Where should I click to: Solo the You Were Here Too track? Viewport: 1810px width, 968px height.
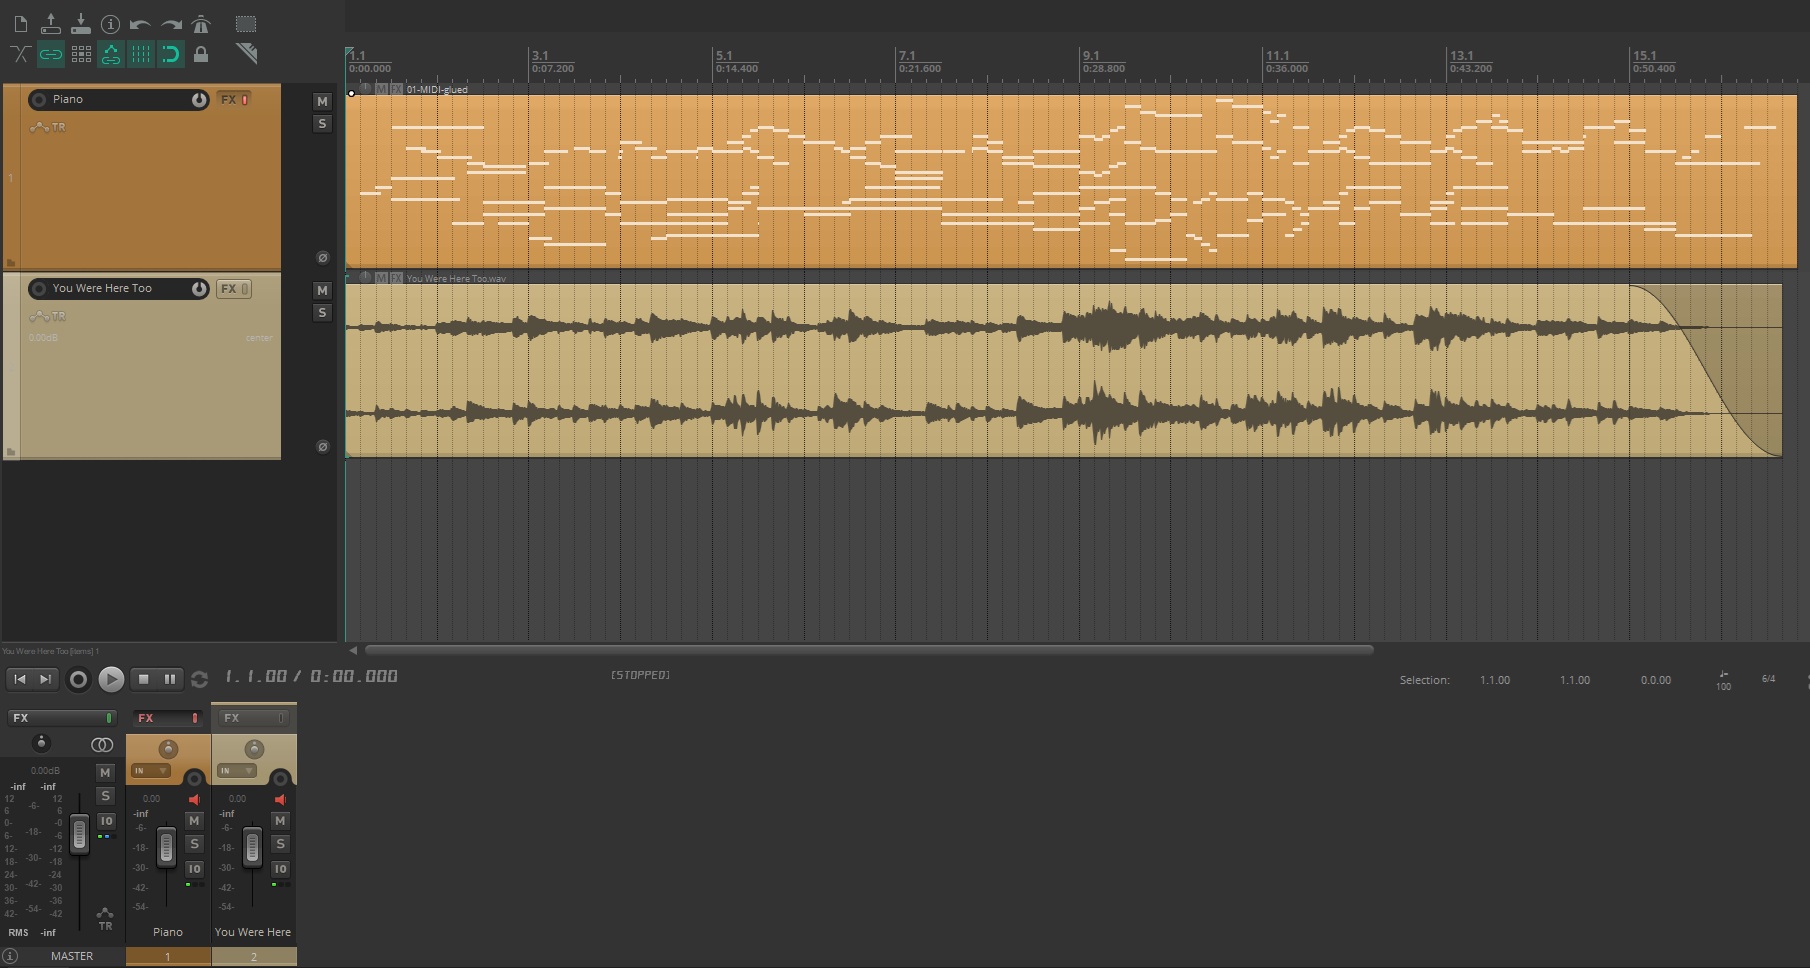point(322,313)
